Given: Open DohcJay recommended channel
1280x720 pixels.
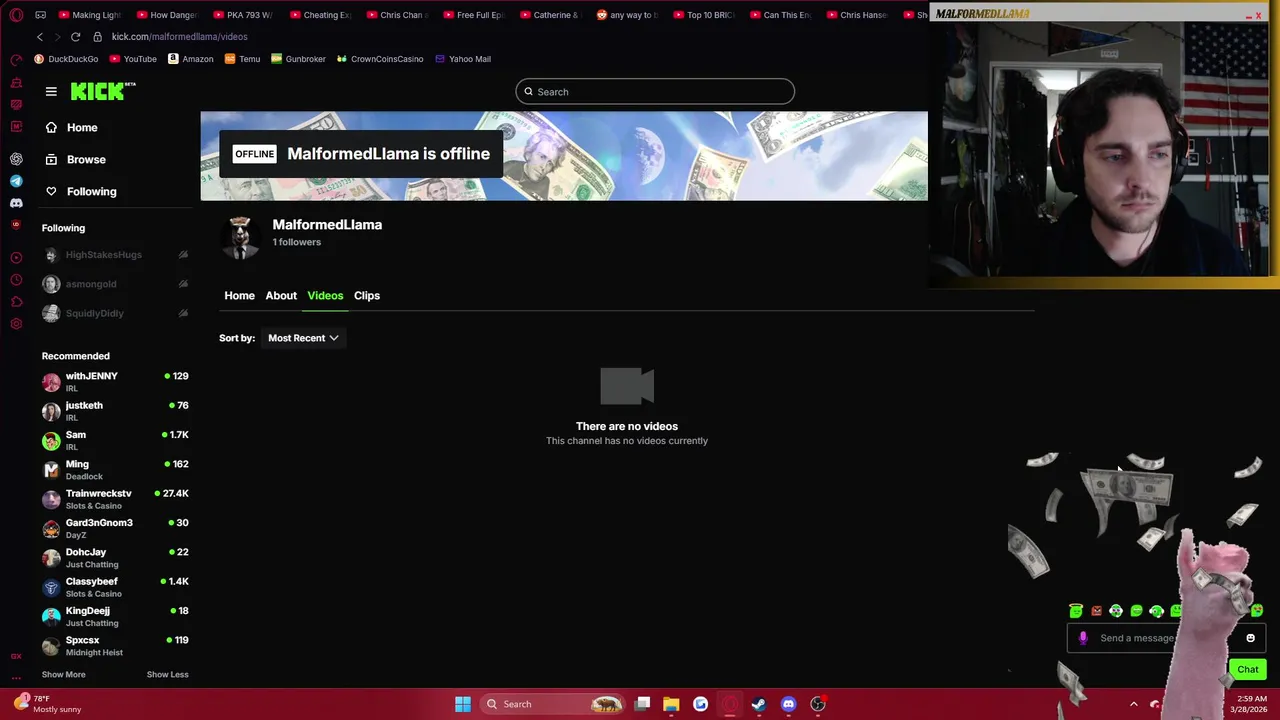Looking at the screenshot, I should click(x=115, y=558).
